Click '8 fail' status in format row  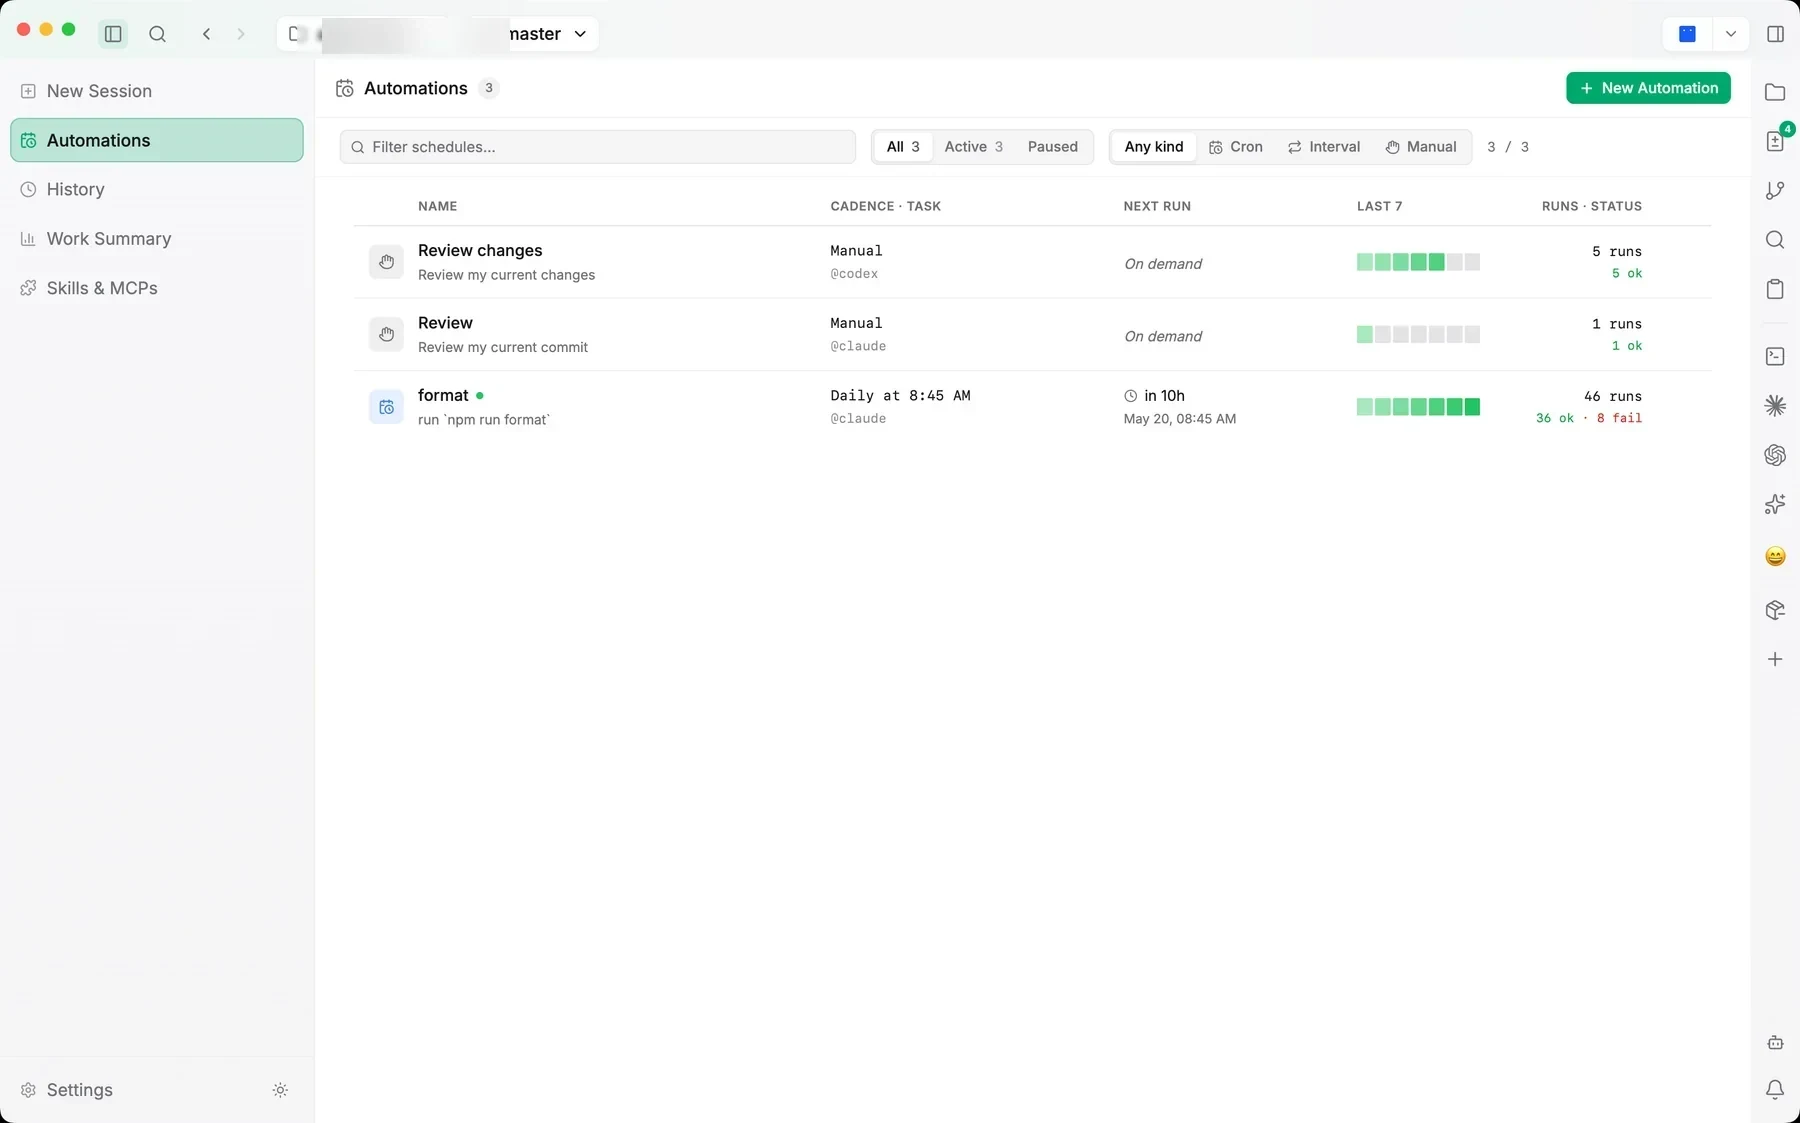click(x=1619, y=418)
